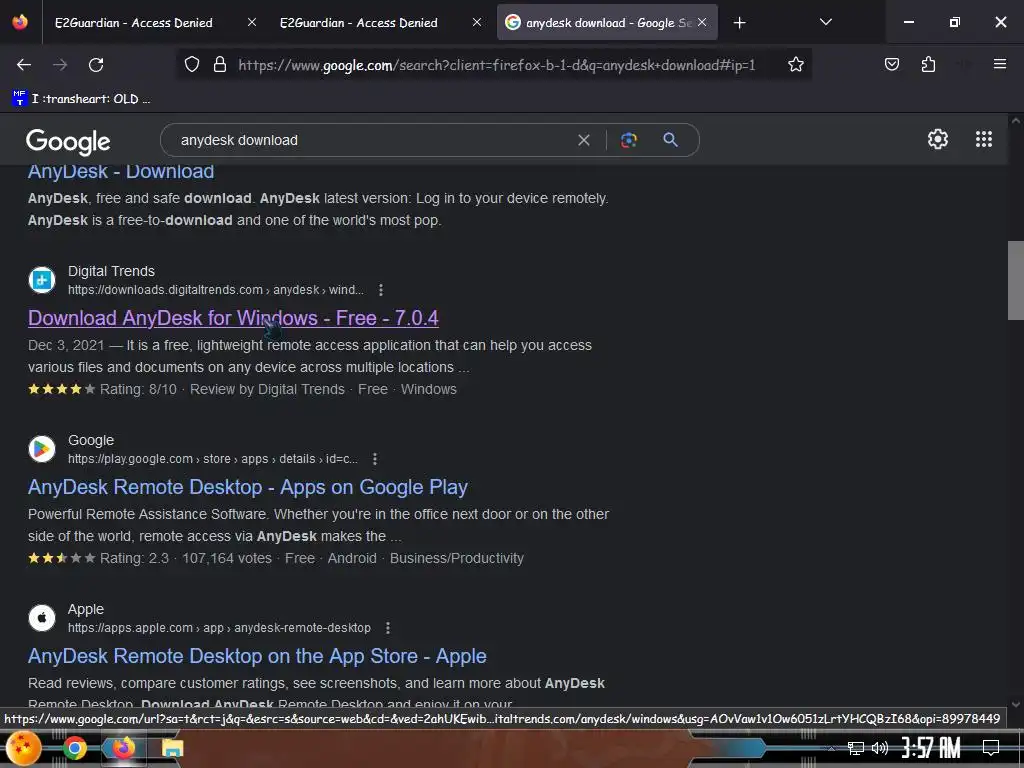
Task: Open the network icon in system tray
Action: click(856, 748)
